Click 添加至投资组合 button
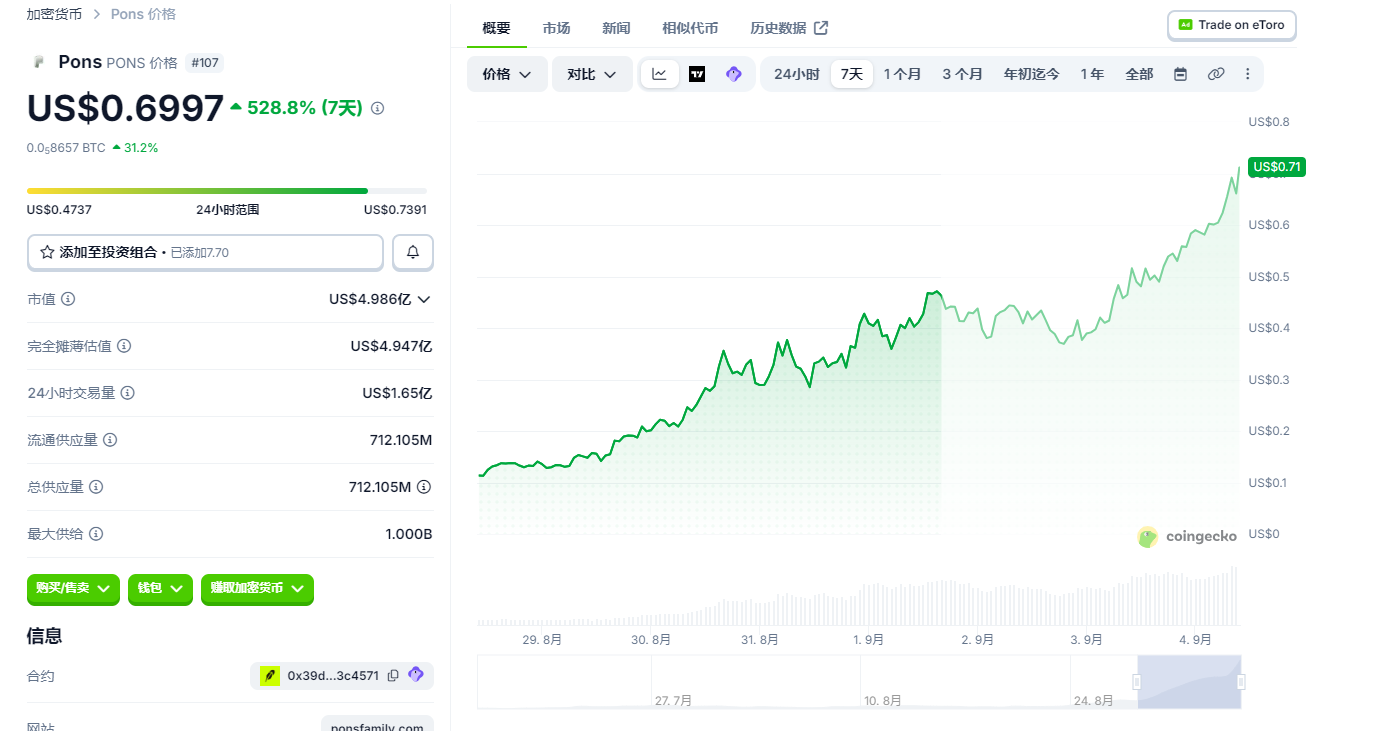1376x731 pixels. click(x=205, y=253)
